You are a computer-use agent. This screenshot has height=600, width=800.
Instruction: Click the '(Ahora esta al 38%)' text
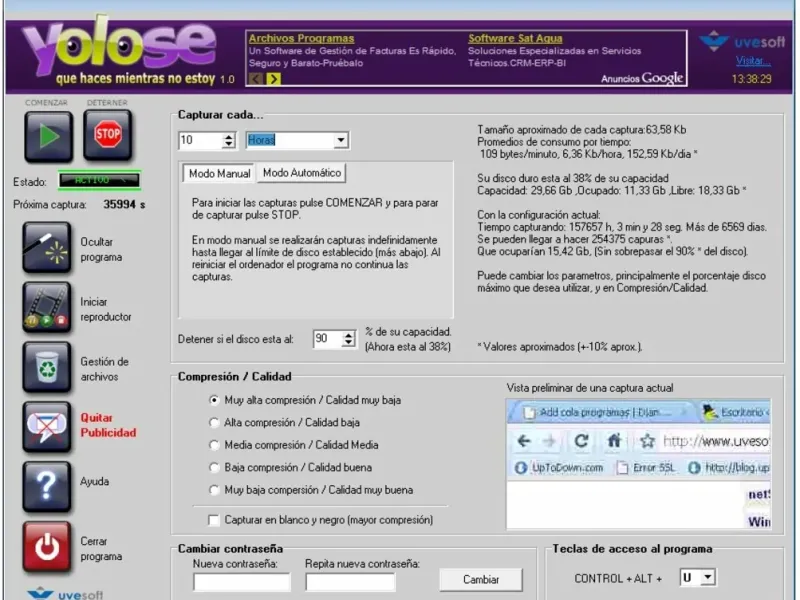point(408,347)
